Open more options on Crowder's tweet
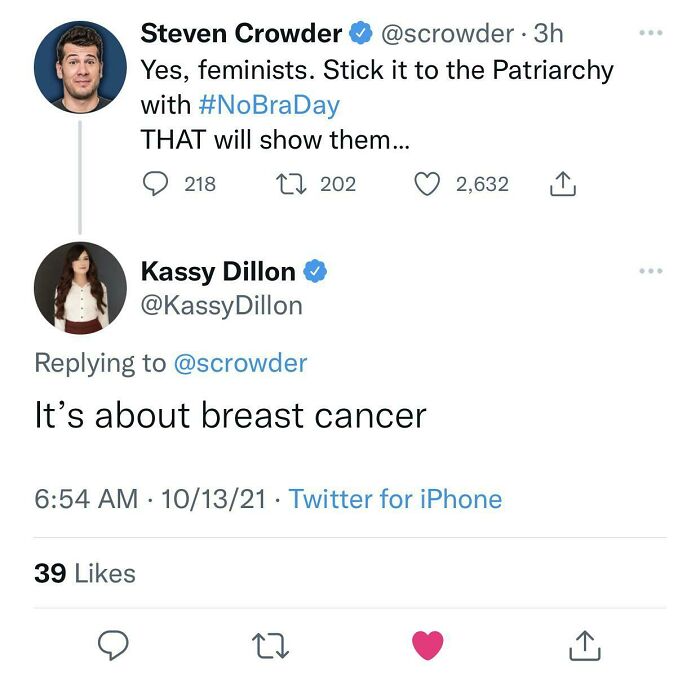Viewport: 700px width, 681px height. click(650, 33)
